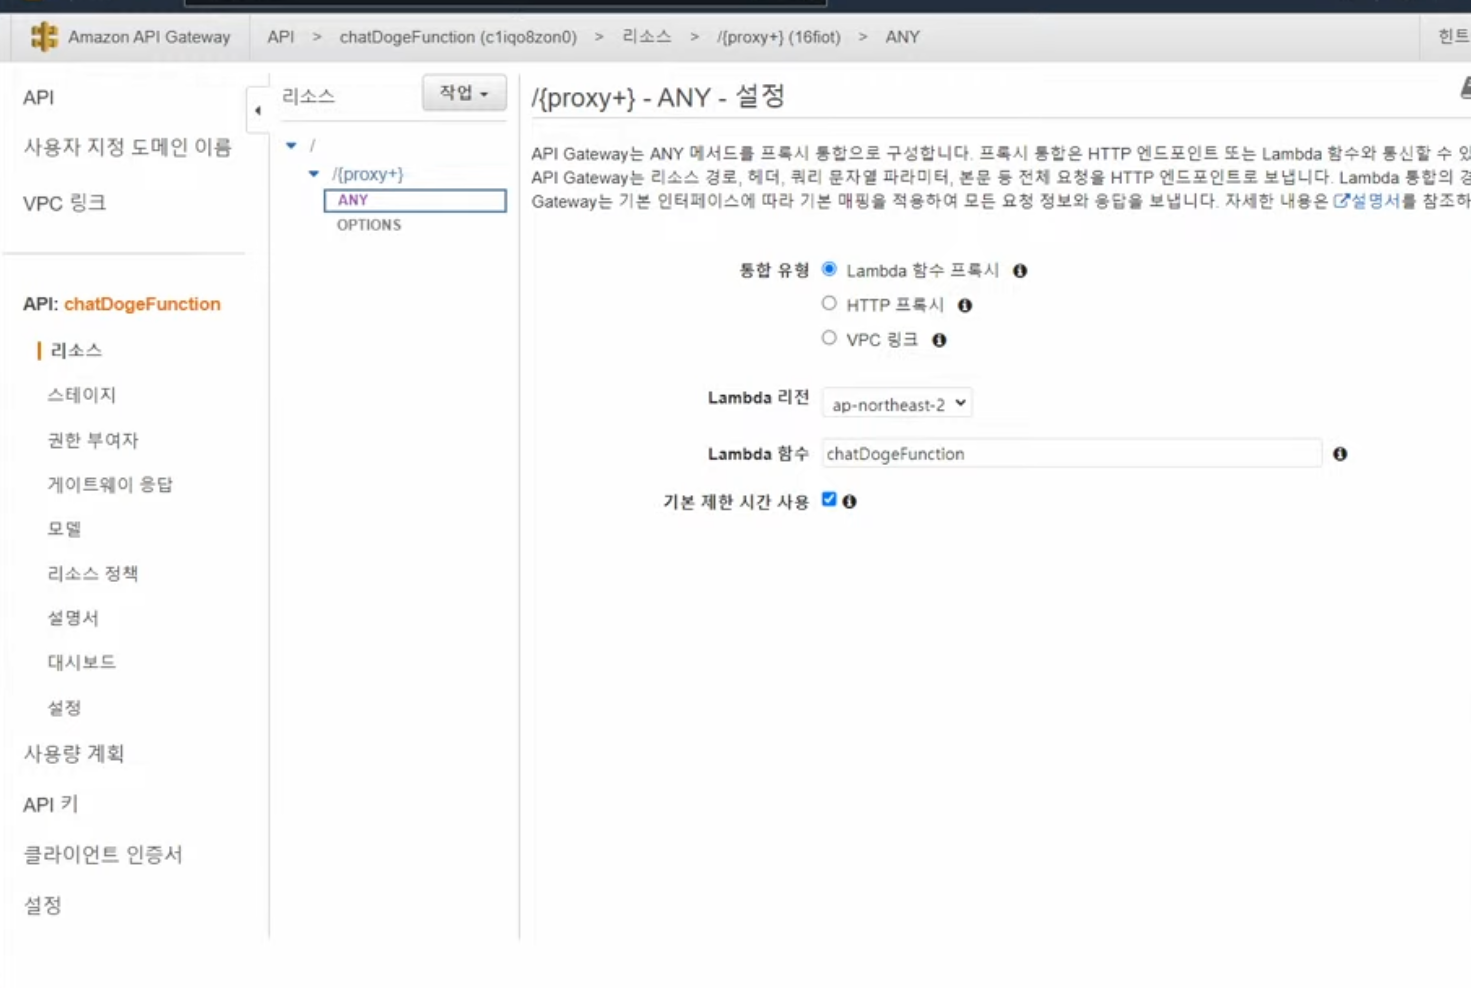Select OPTIONS method in resource tree
1471x988 pixels.
click(x=369, y=225)
